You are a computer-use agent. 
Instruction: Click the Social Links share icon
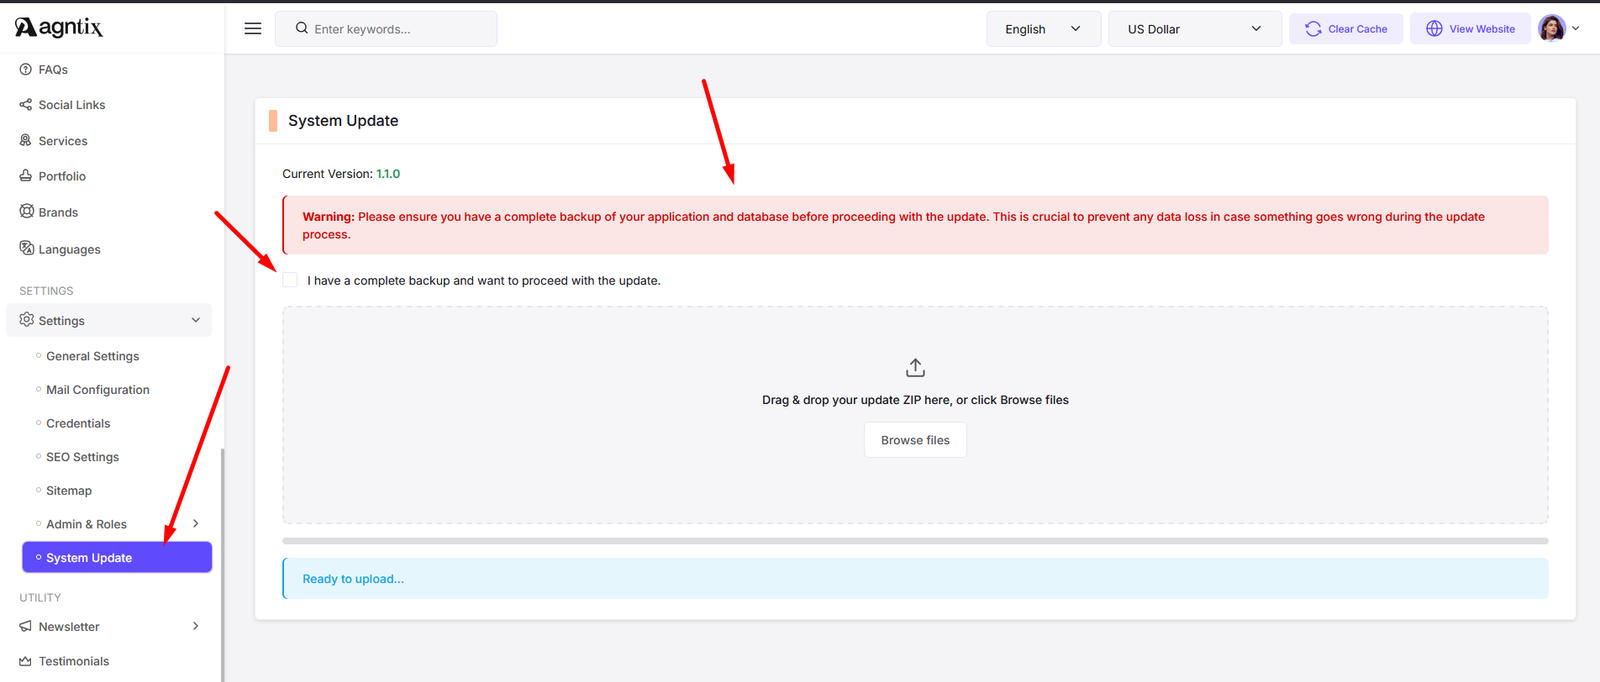tap(26, 105)
